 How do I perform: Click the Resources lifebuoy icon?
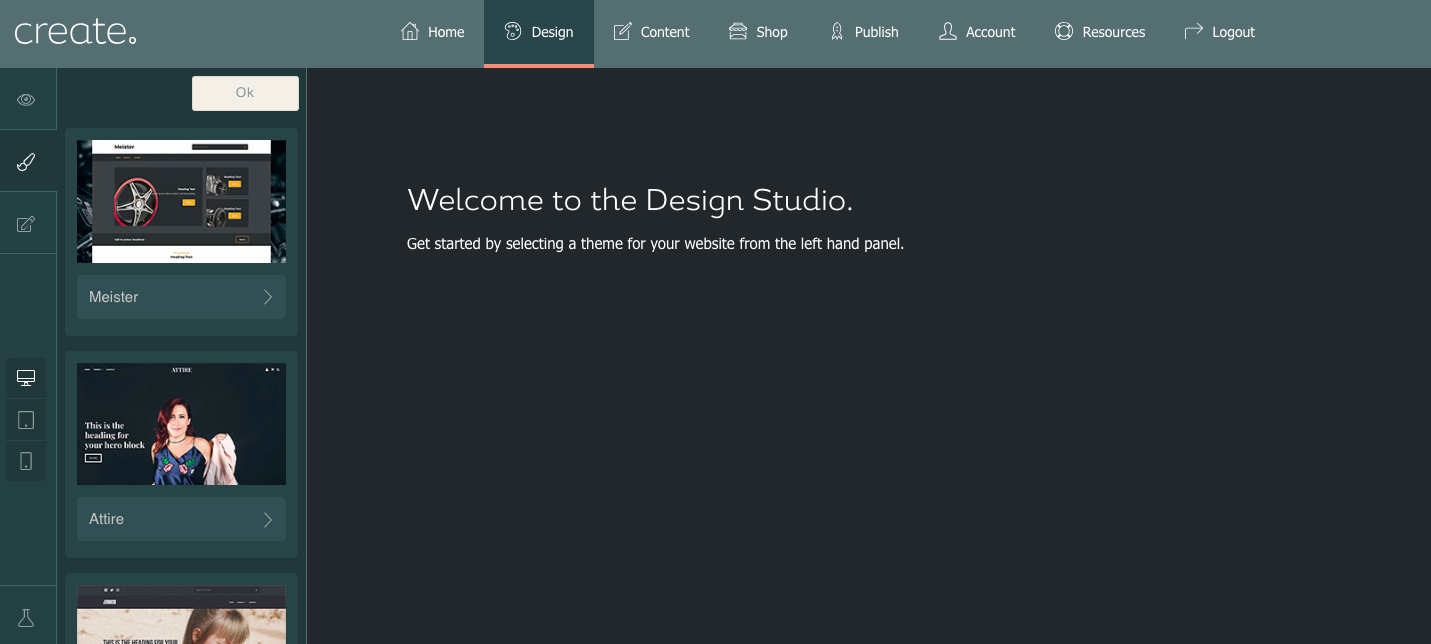pos(1064,31)
